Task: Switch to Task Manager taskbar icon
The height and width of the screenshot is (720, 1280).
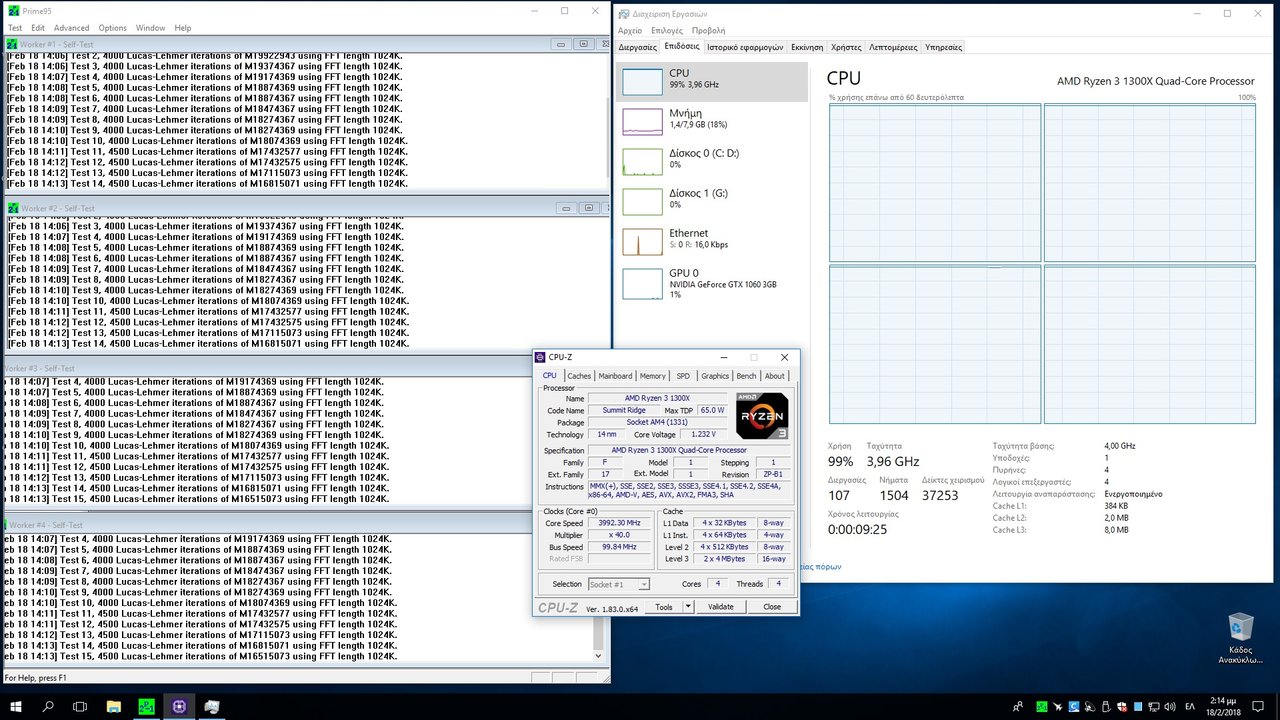Action: pos(212,706)
